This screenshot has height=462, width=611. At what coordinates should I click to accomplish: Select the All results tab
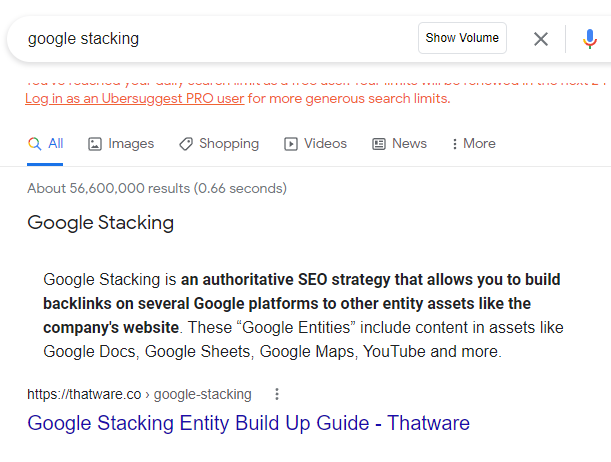(45, 144)
